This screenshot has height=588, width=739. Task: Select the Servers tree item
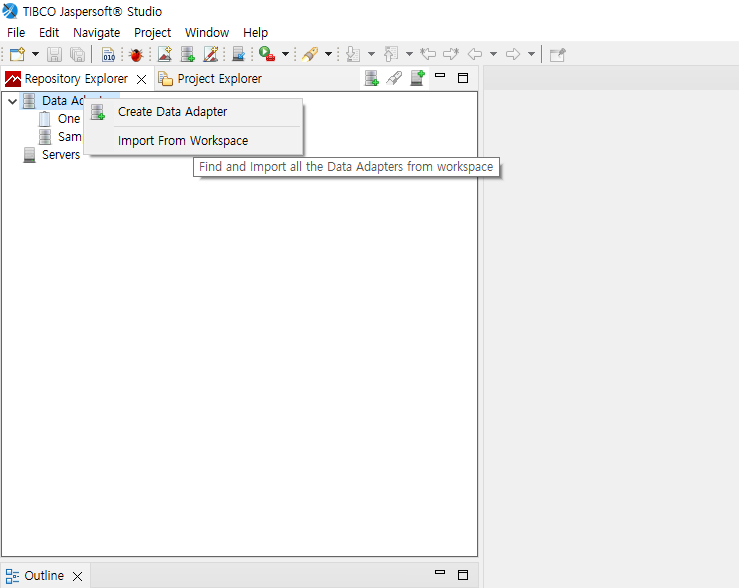click(x=52, y=155)
